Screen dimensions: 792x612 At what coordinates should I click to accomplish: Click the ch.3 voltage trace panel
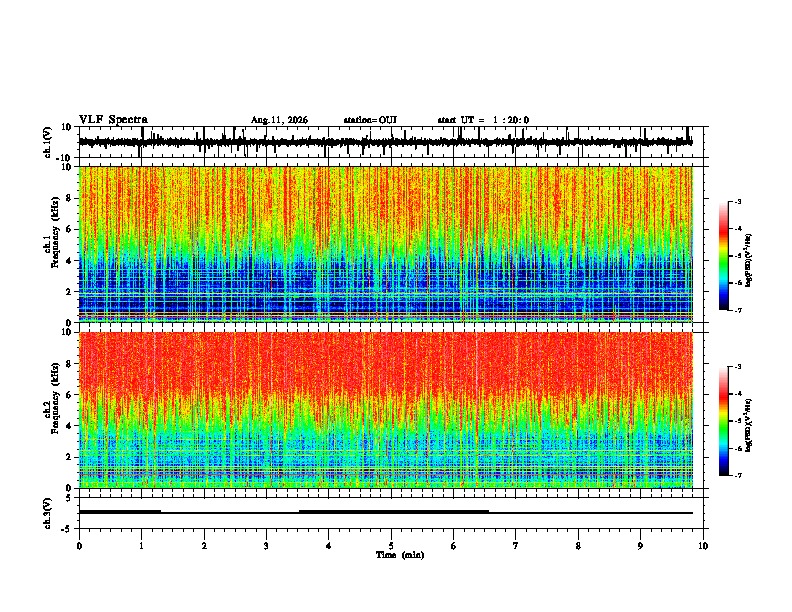click(x=391, y=513)
